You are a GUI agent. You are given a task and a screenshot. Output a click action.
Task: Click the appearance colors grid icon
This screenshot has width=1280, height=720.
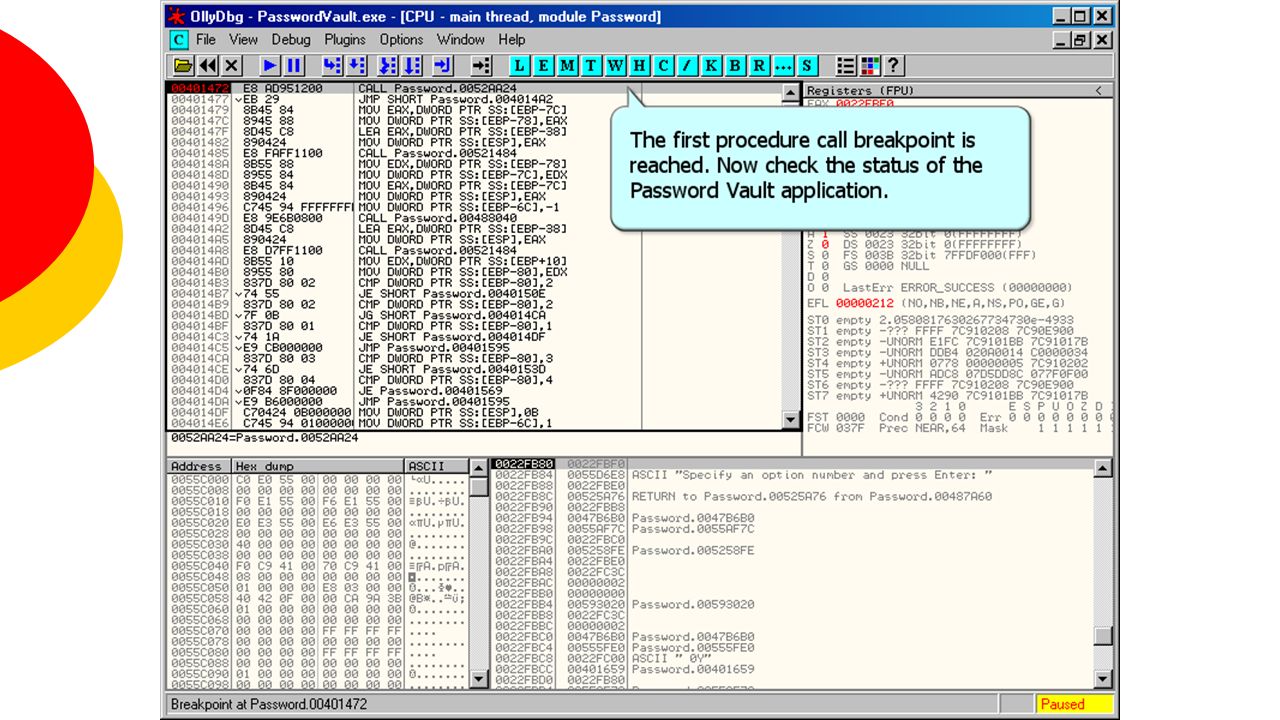coord(870,65)
